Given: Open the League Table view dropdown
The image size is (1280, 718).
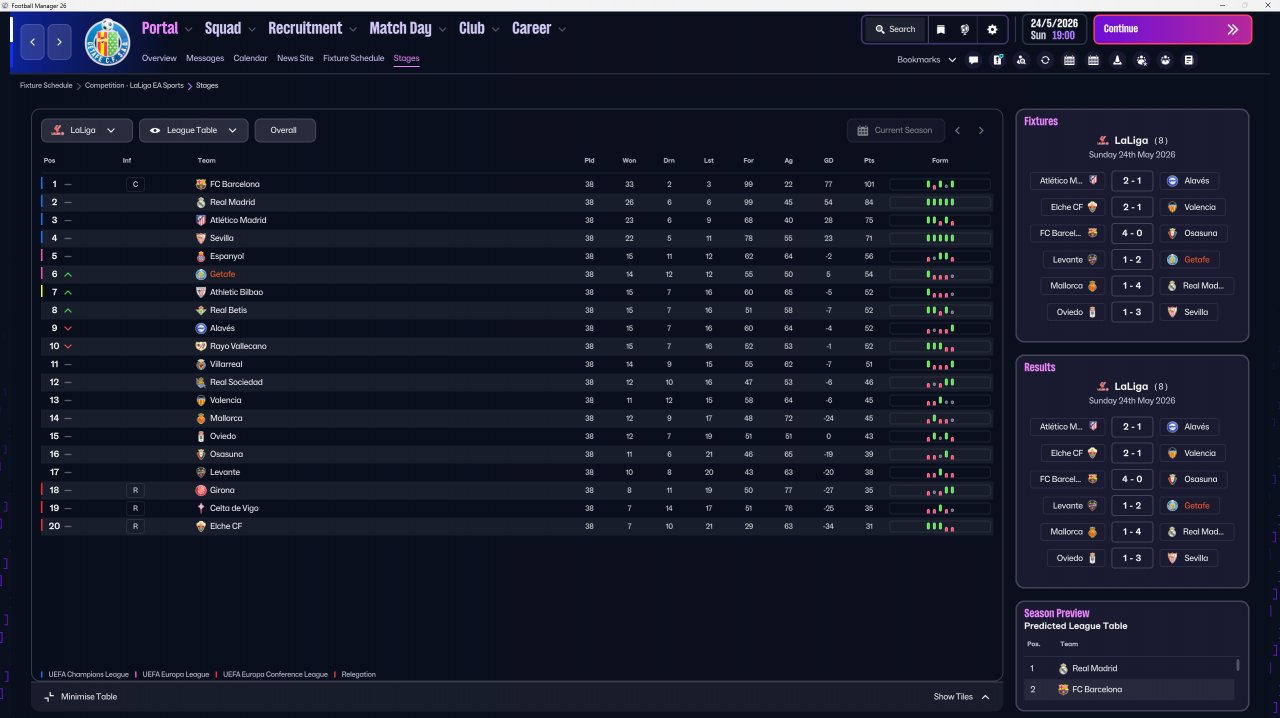Looking at the screenshot, I should [x=193, y=130].
